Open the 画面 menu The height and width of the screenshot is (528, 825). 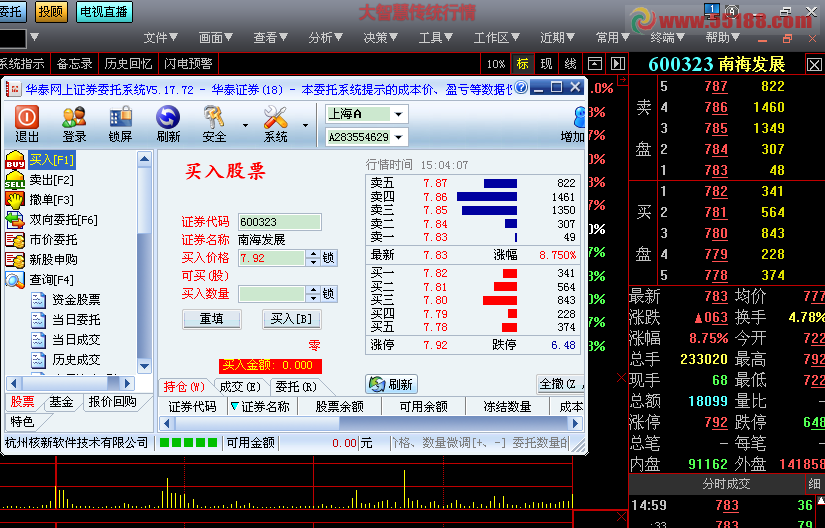pos(216,38)
